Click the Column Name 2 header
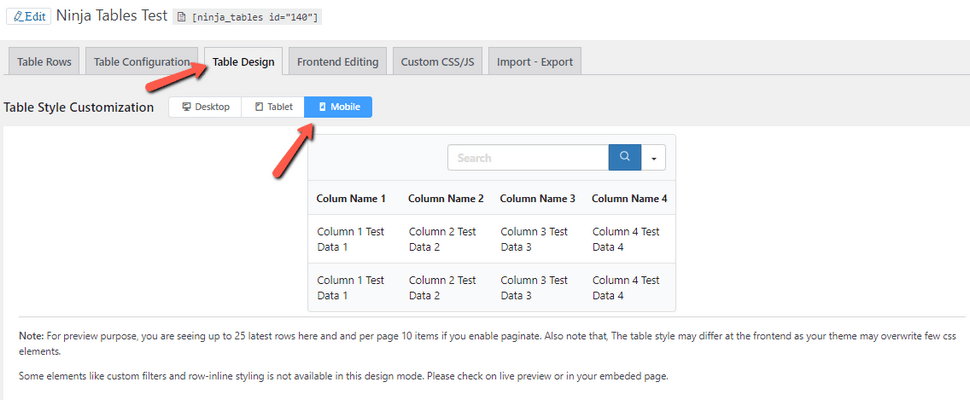The image size is (970, 400). click(445, 198)
